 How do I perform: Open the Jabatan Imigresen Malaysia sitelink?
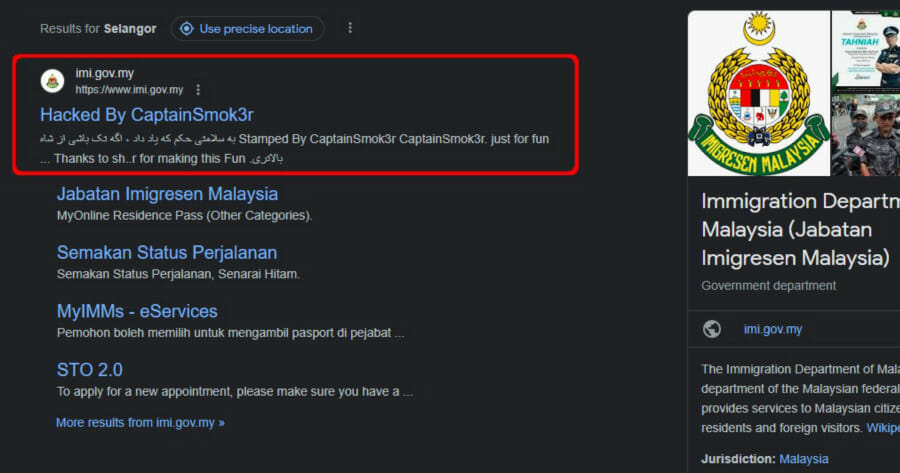[167, 194]
